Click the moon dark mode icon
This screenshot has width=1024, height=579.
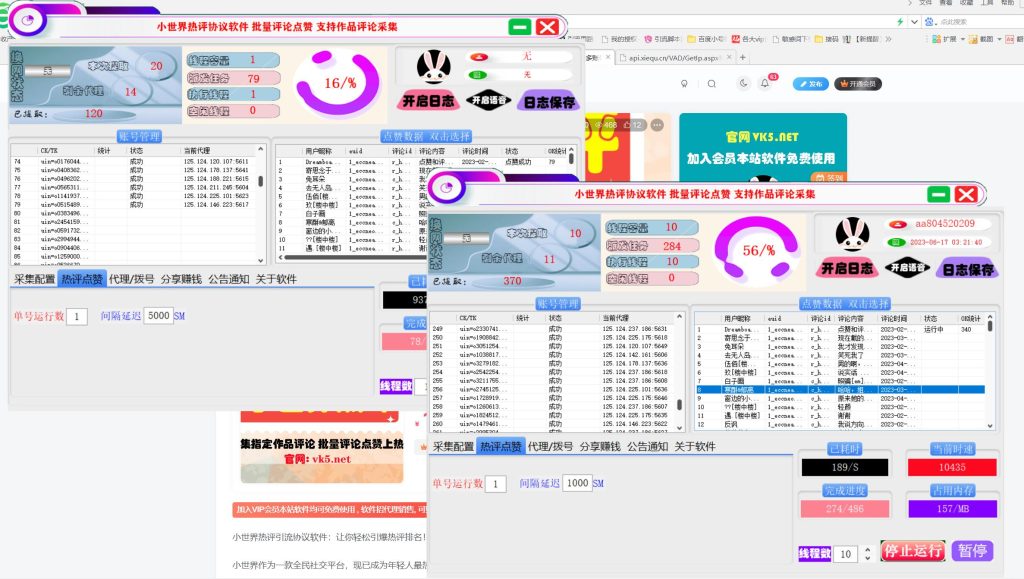(x=742, y=84)
